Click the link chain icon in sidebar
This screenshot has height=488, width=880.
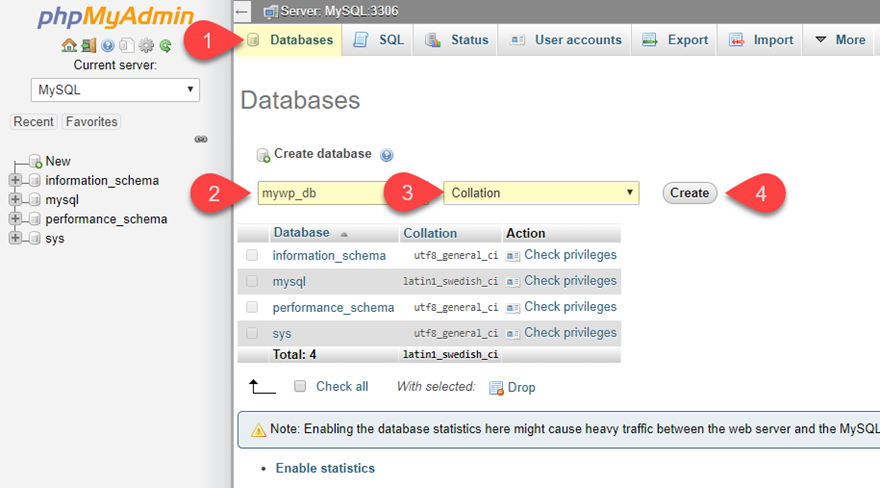pyautogui.click(x=201, y=139)
